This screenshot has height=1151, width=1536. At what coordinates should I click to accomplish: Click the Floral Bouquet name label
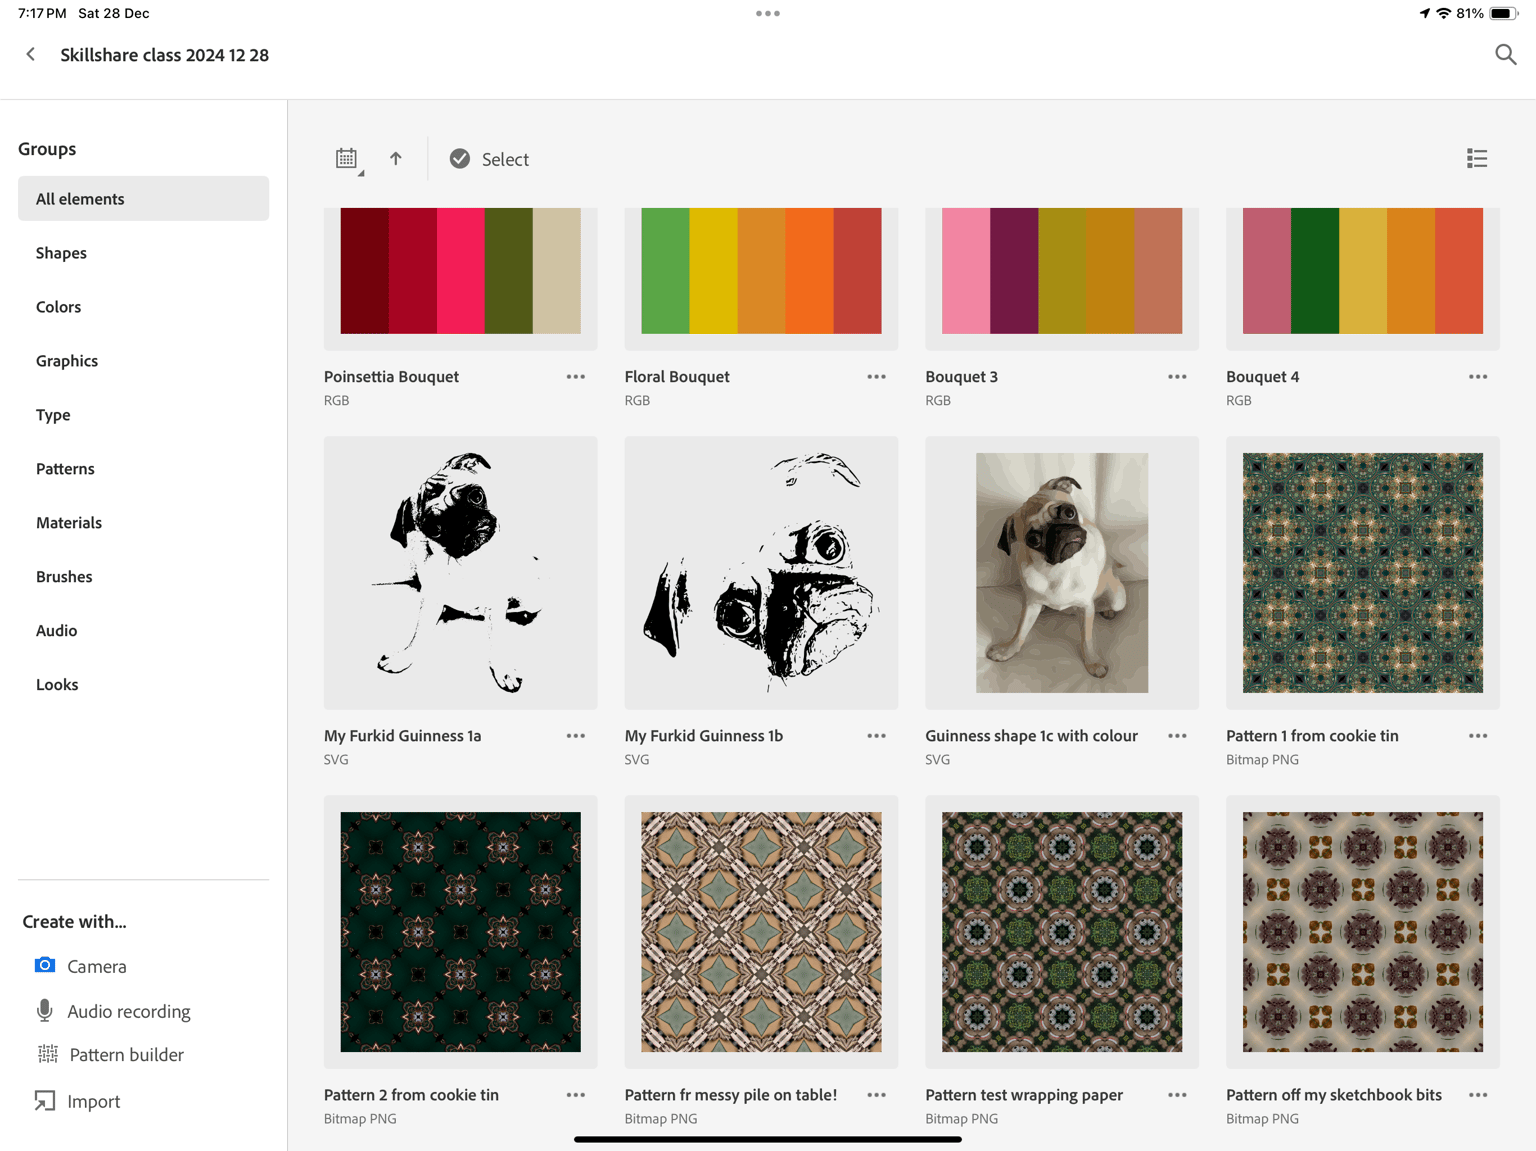pos(677,377)
